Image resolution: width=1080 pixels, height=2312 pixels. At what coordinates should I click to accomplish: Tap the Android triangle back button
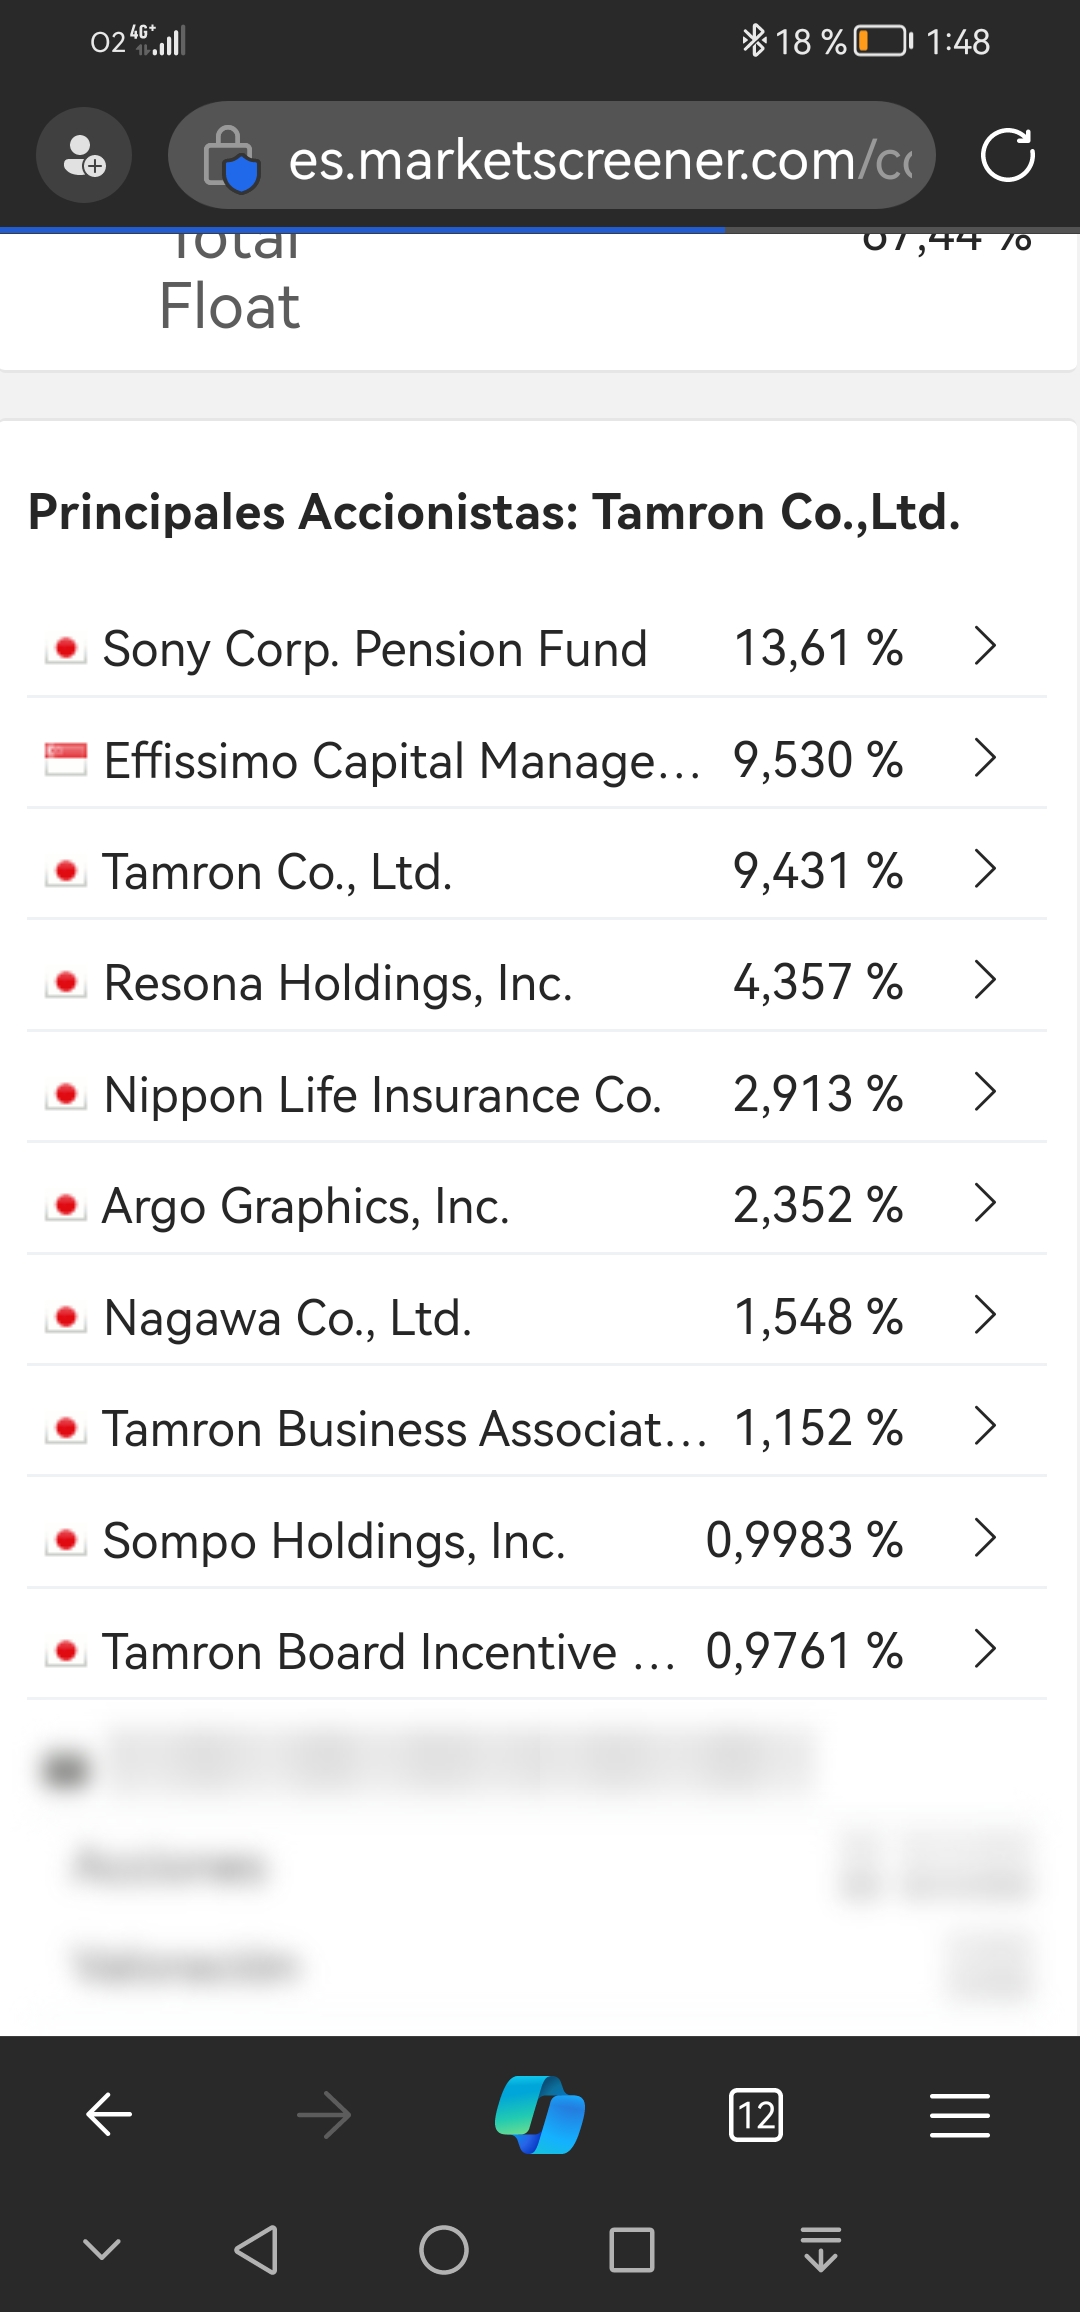pyautogui.click(x=256, y=2250)
